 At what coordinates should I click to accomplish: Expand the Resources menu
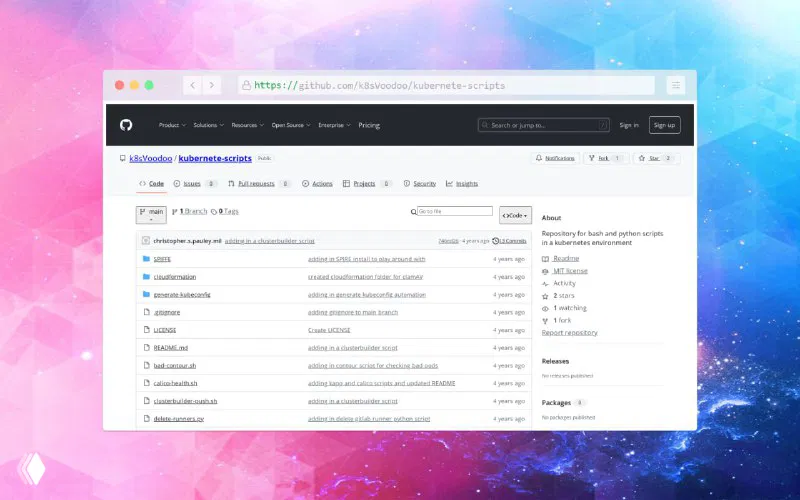pos(247,125)
